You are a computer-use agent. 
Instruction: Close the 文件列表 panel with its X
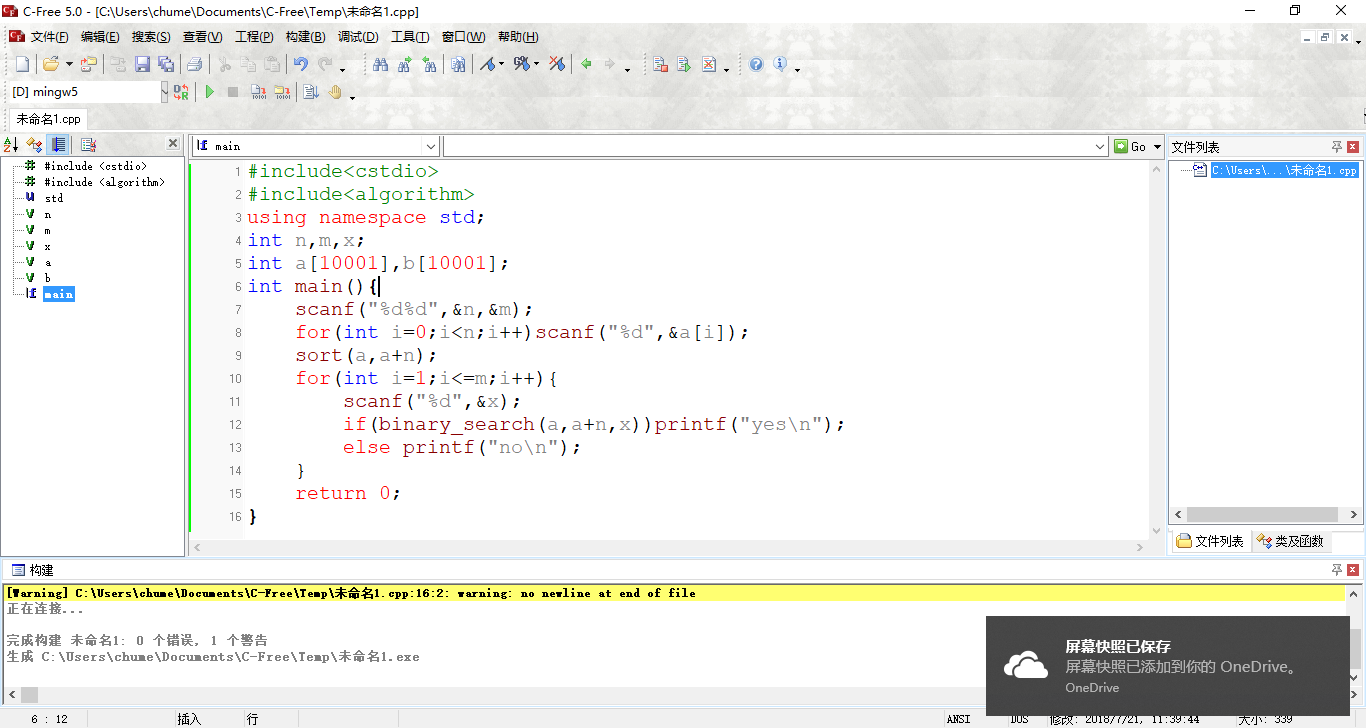tap(1353, 147)
